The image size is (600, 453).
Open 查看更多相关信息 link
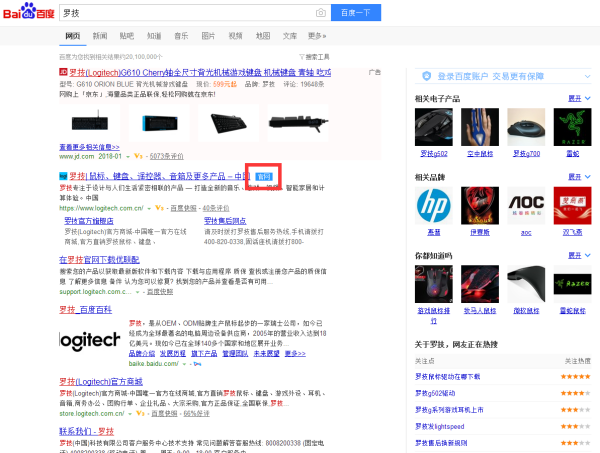tap(89, 147)
